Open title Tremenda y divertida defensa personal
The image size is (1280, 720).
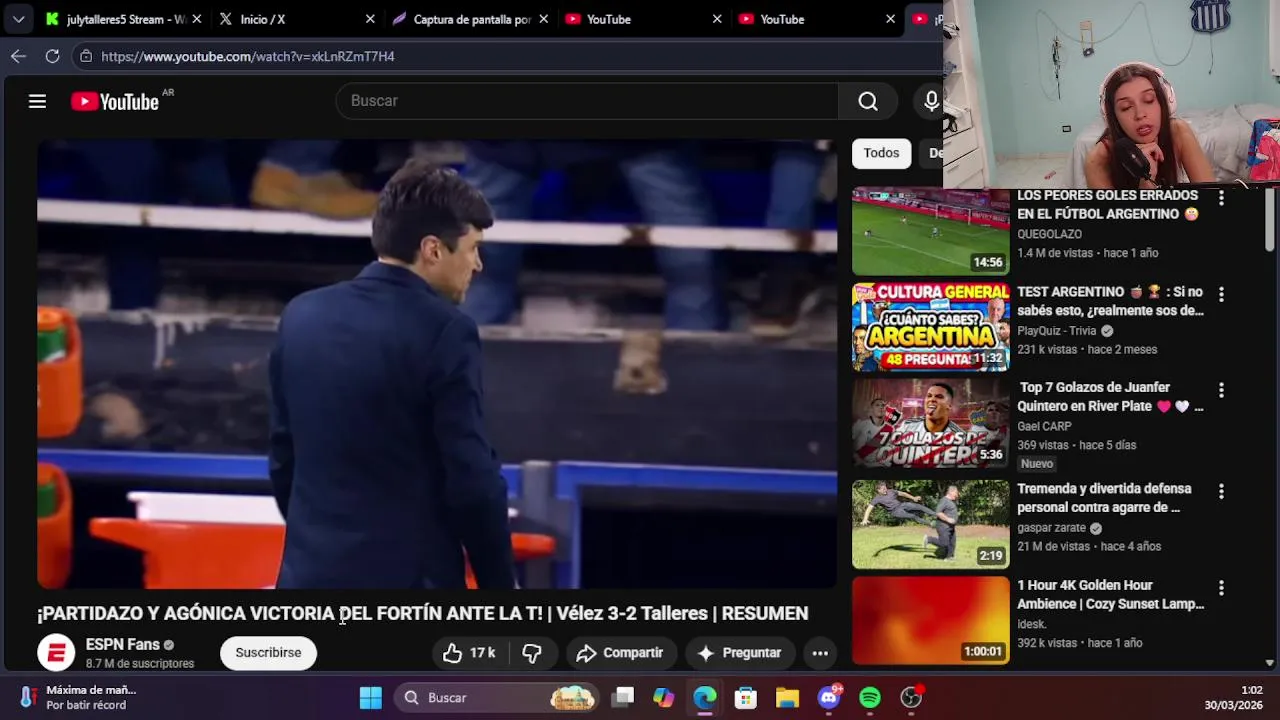point(1104,498)
